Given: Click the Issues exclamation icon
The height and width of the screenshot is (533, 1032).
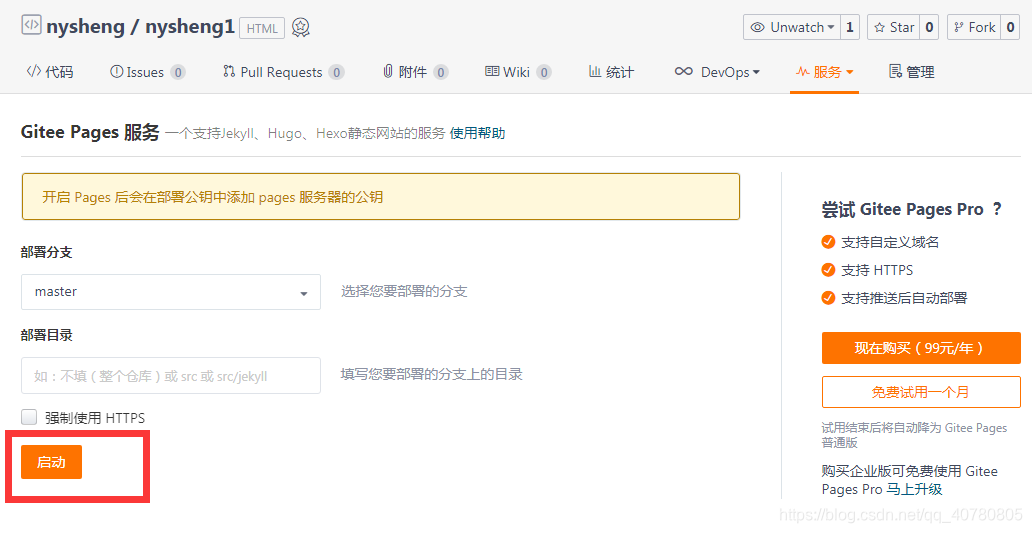Looking at the screenshot, I should click(x=116, y=71).
